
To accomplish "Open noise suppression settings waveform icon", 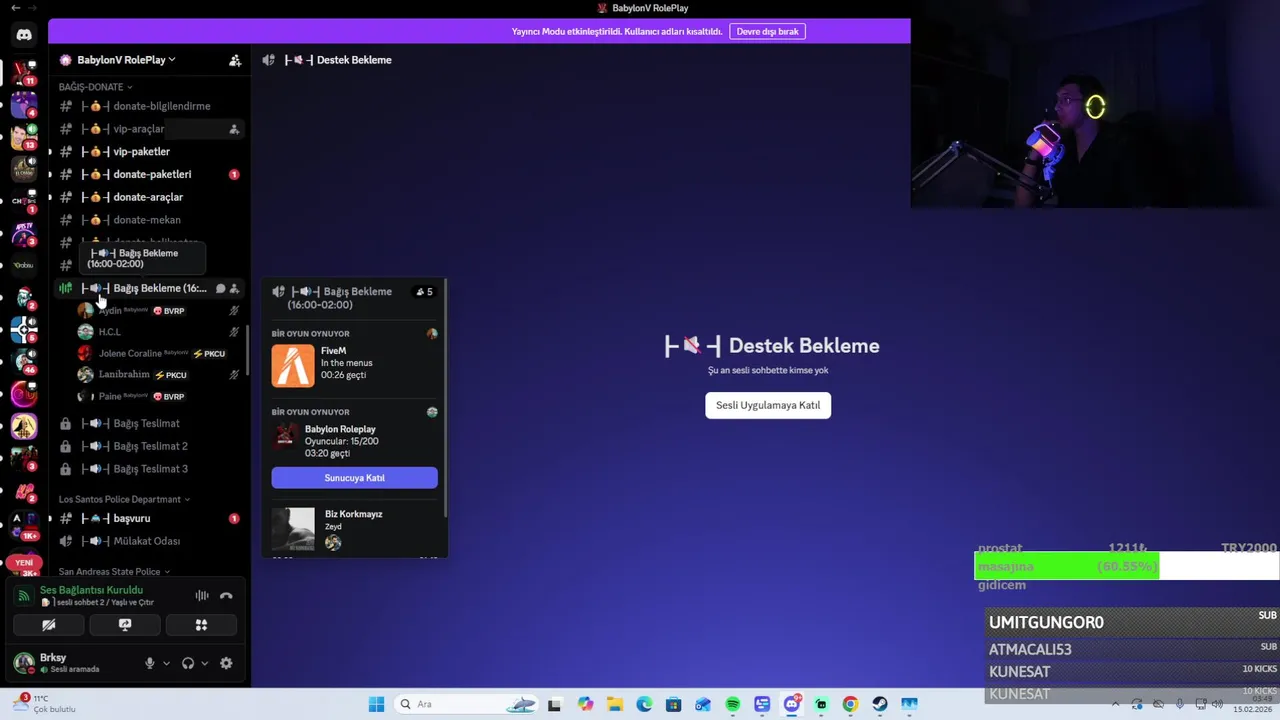I will (x=202, y=596).
